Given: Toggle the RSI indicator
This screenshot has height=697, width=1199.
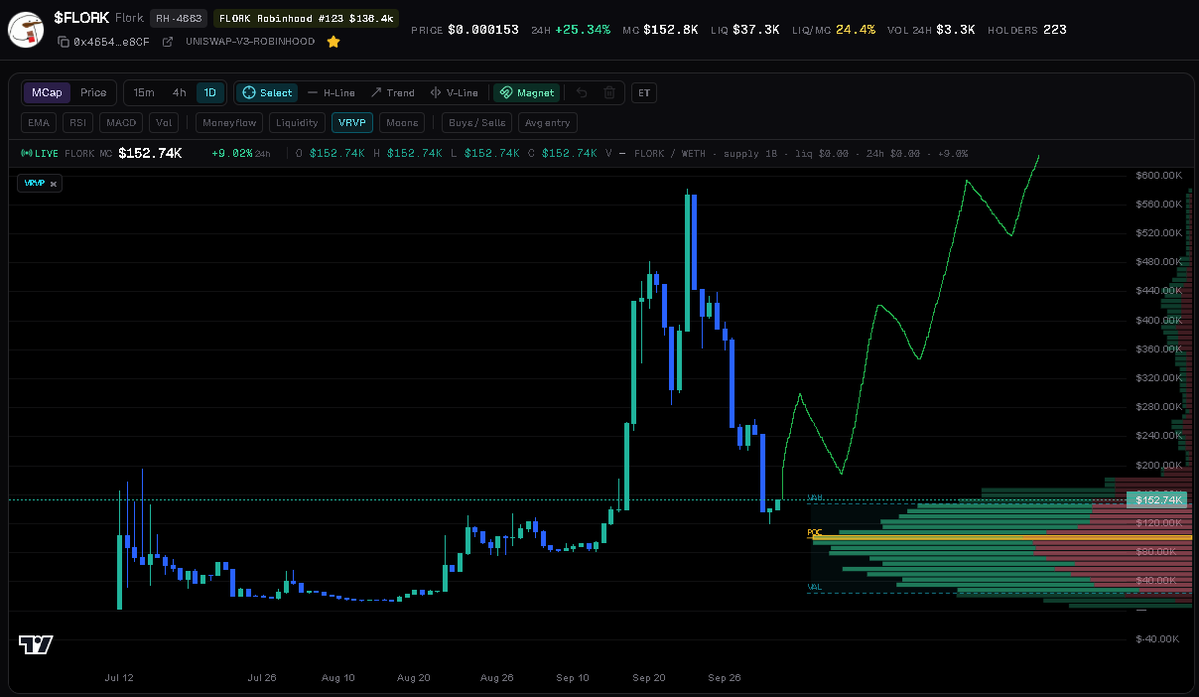Looking at the screenshot, I should 78,122.
